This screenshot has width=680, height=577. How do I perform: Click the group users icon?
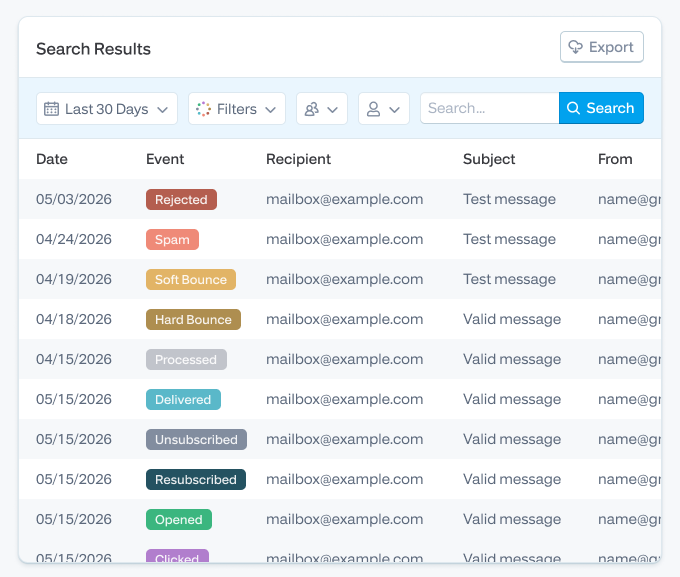pyautogui.click(x=312, y=109)
